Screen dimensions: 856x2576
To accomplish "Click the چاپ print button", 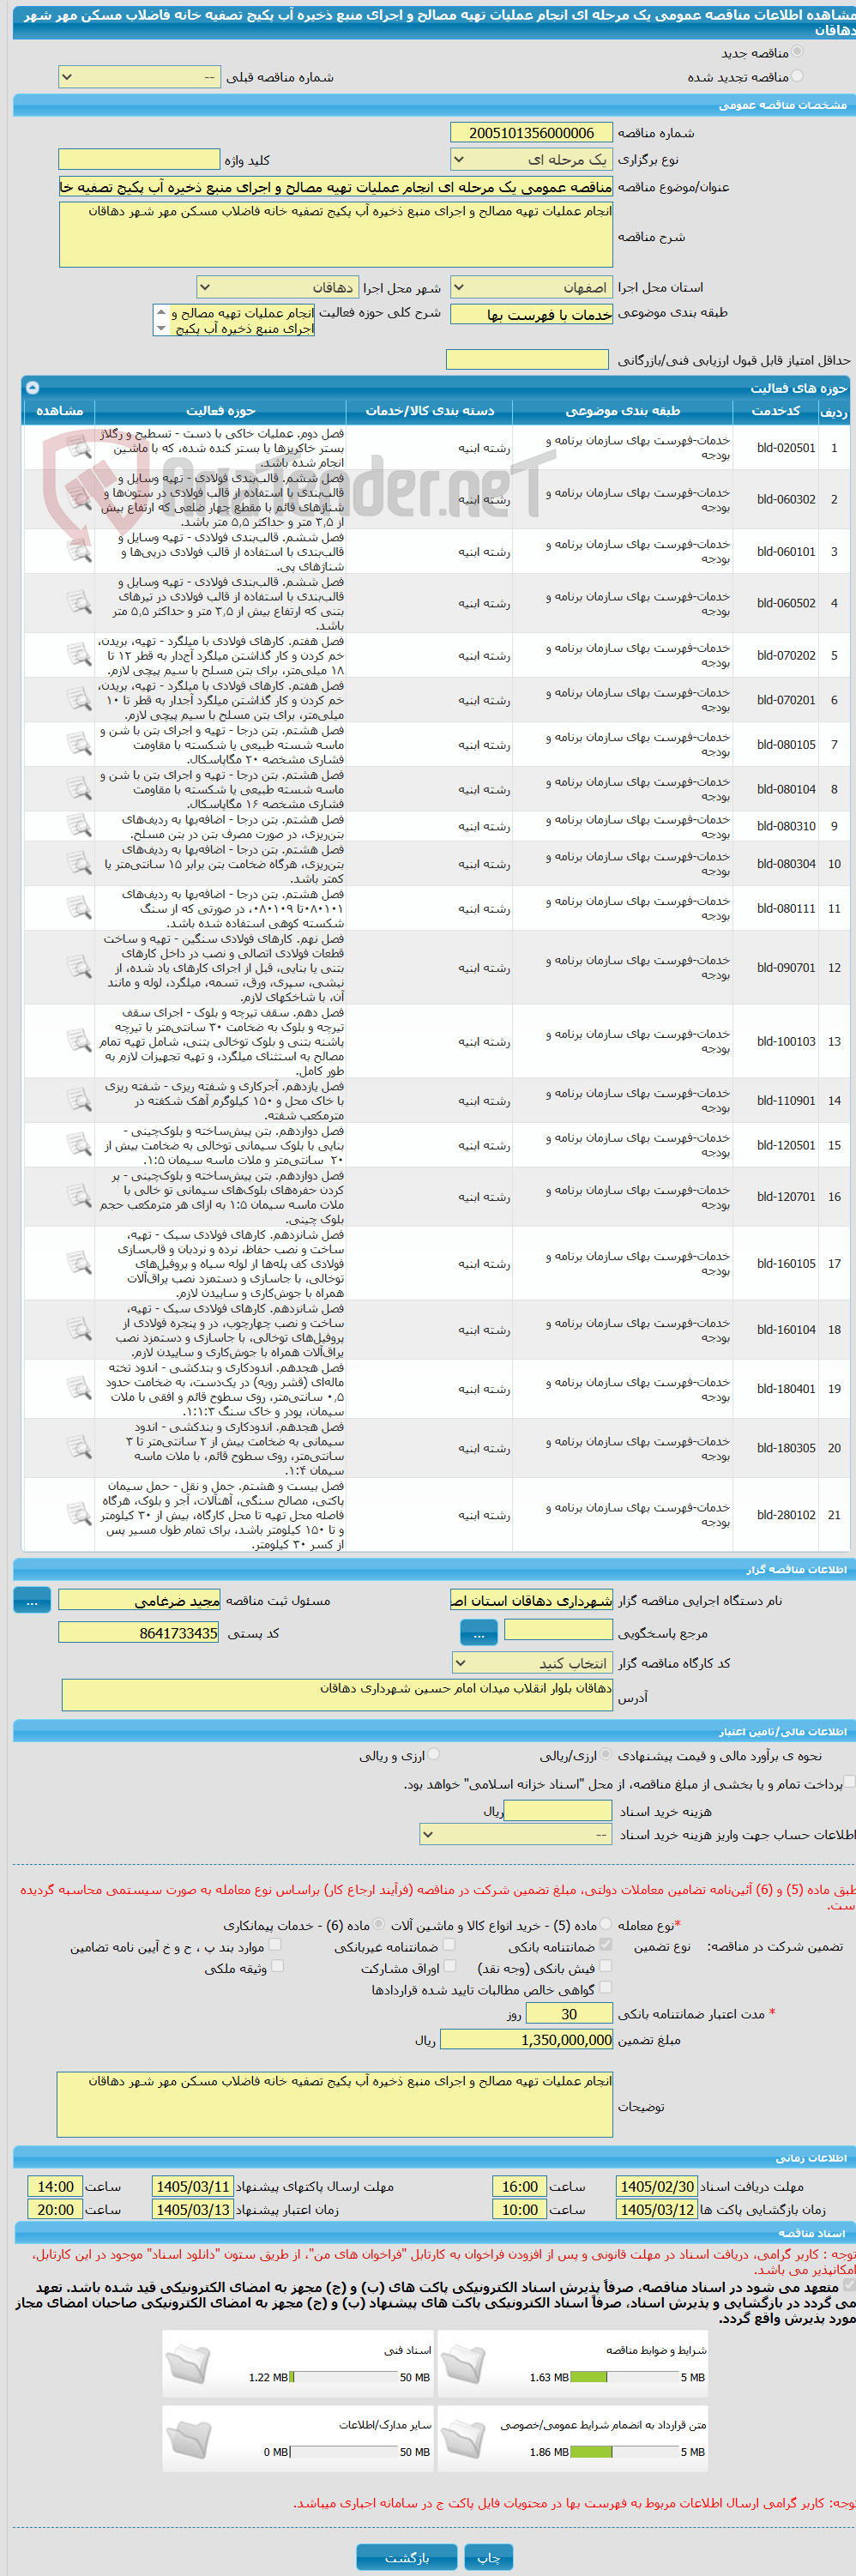I will (x=488, y=2557).
